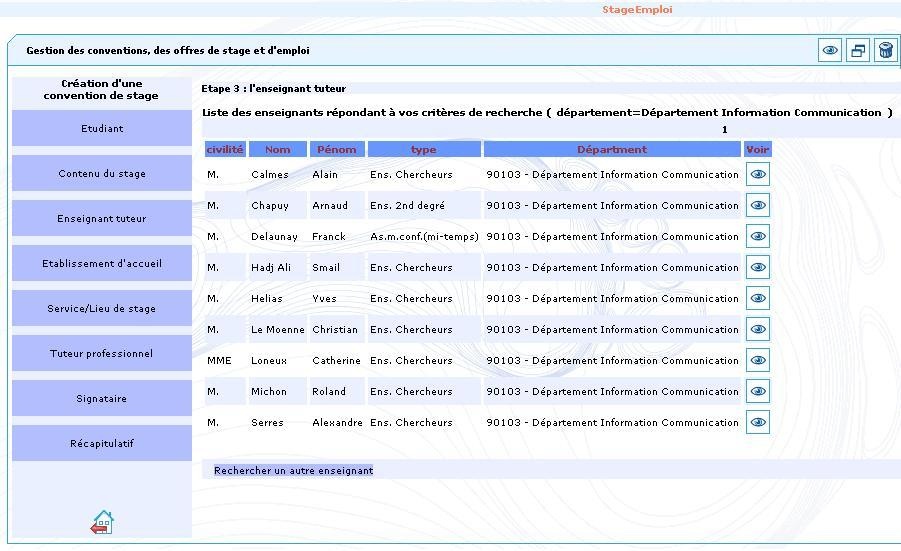Click Rechercher un autre enseignant link
901x551 pixels.
(x=293, y=470)
